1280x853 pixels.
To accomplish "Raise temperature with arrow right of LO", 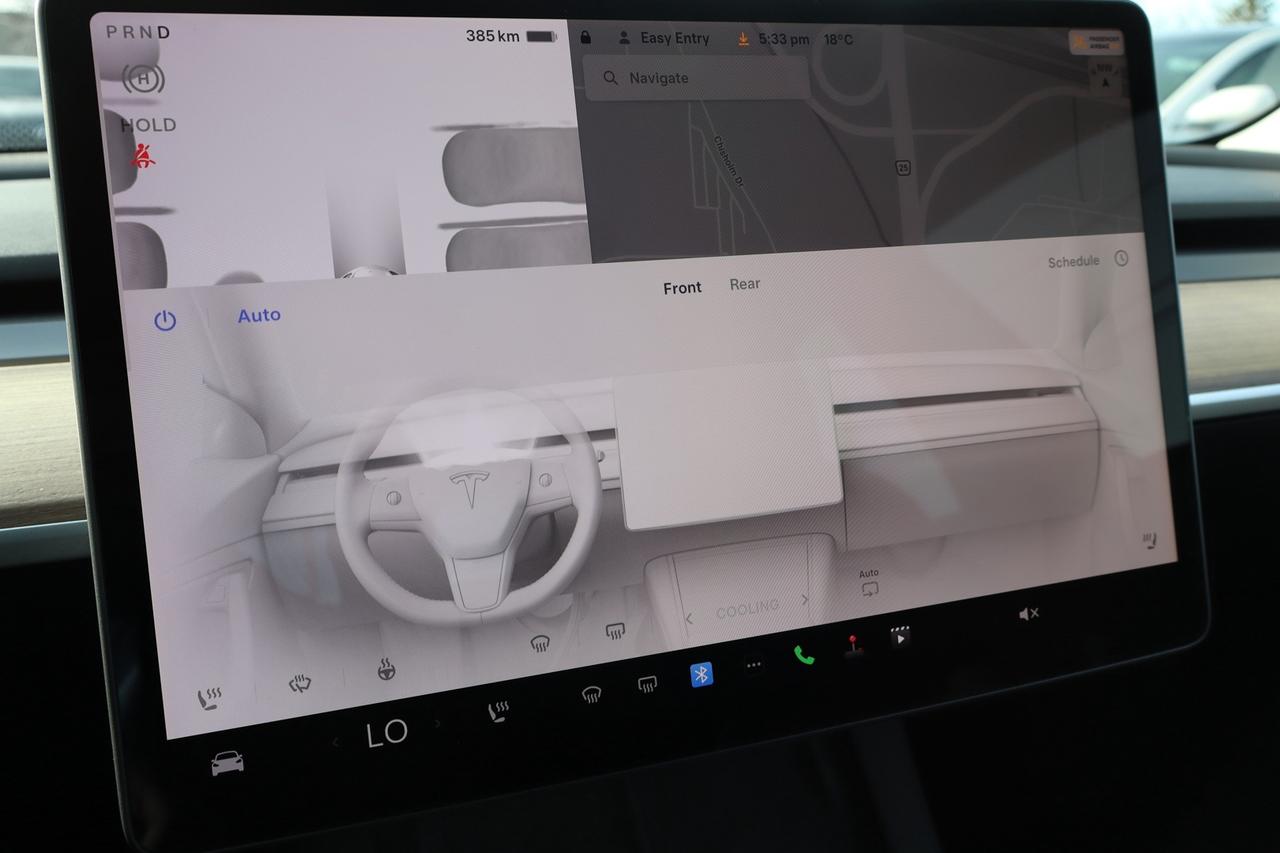I will click(437, 723).
